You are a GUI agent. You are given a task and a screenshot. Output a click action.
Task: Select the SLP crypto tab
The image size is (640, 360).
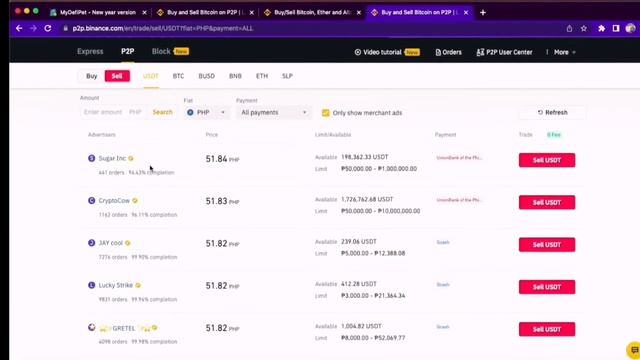287,76
